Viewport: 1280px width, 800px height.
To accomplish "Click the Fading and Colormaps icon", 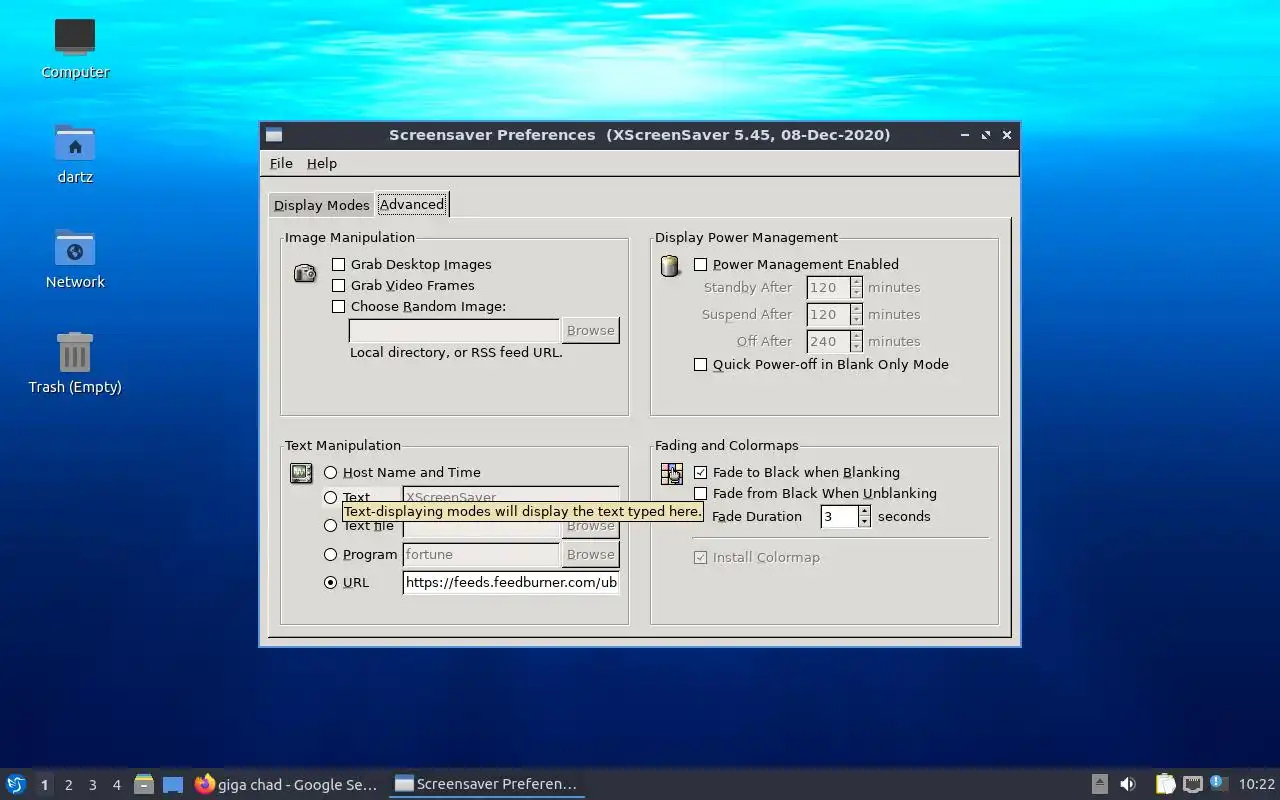I will tap(672, 474).
